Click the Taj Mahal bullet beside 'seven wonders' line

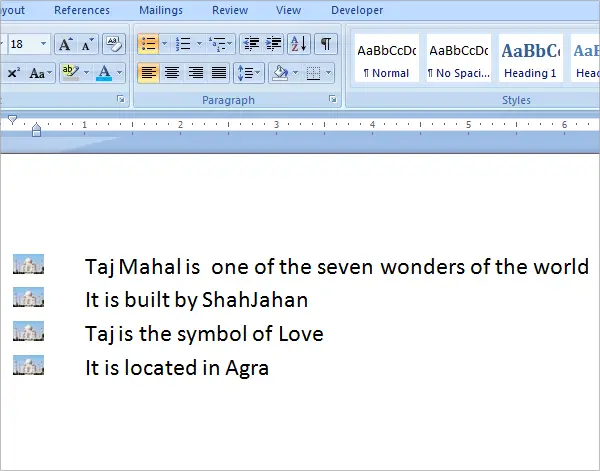click(28, 264)
